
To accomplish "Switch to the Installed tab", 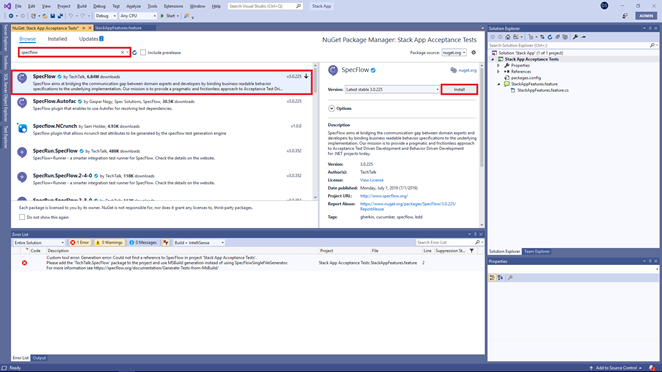I will pyautogui.click(x=57, y=39).
